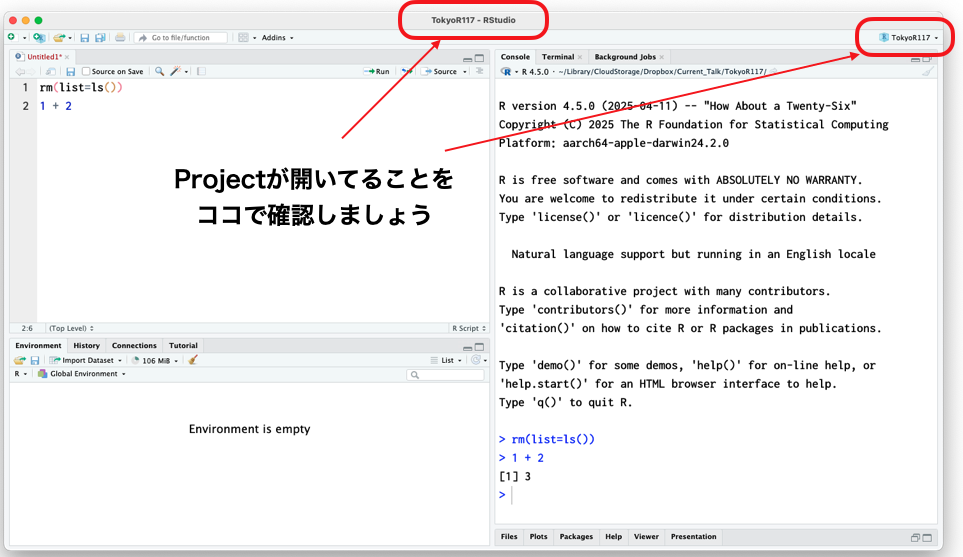This screenshot has width=963, height=557.
Task: Open the Packages tab
Action: [576, 537]
